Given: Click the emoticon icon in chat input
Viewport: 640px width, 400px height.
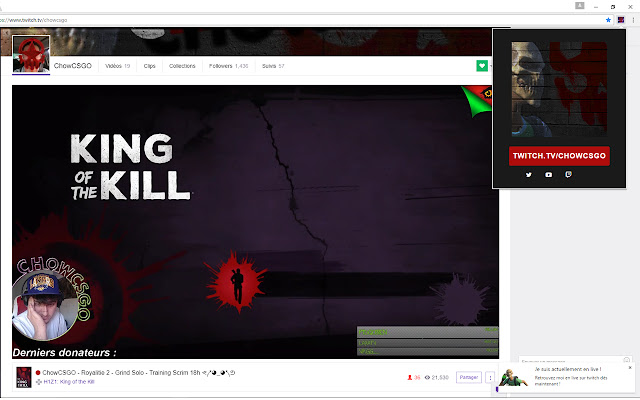Looking at the screenshot, I should click(x=627, y=360).
